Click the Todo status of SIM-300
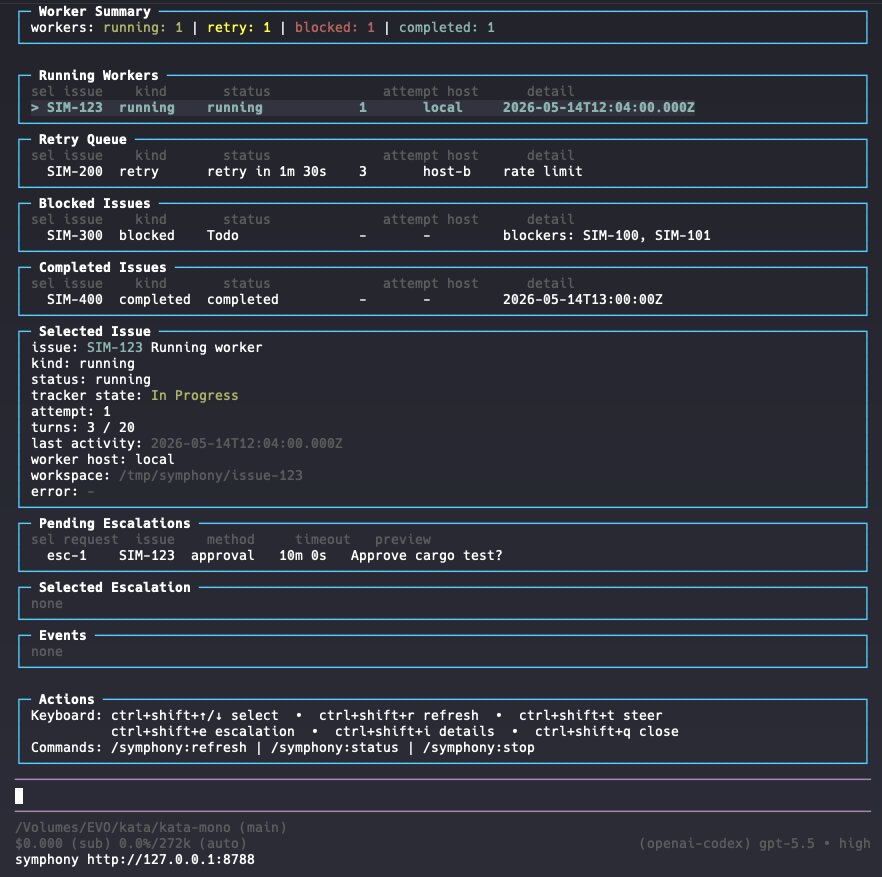882x877 pixels. pyautogui.click(x=223, y=236)
